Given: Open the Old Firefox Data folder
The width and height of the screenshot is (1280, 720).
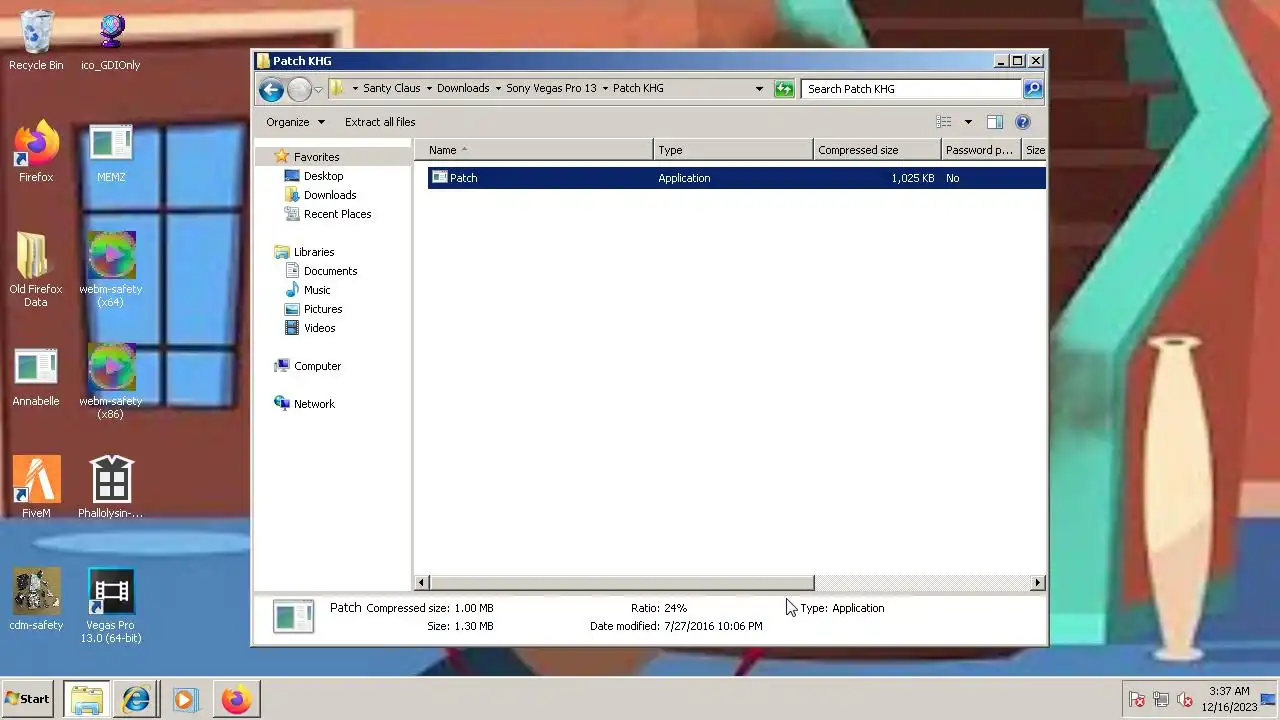Looking at the screenshot, I should [36, 270].
